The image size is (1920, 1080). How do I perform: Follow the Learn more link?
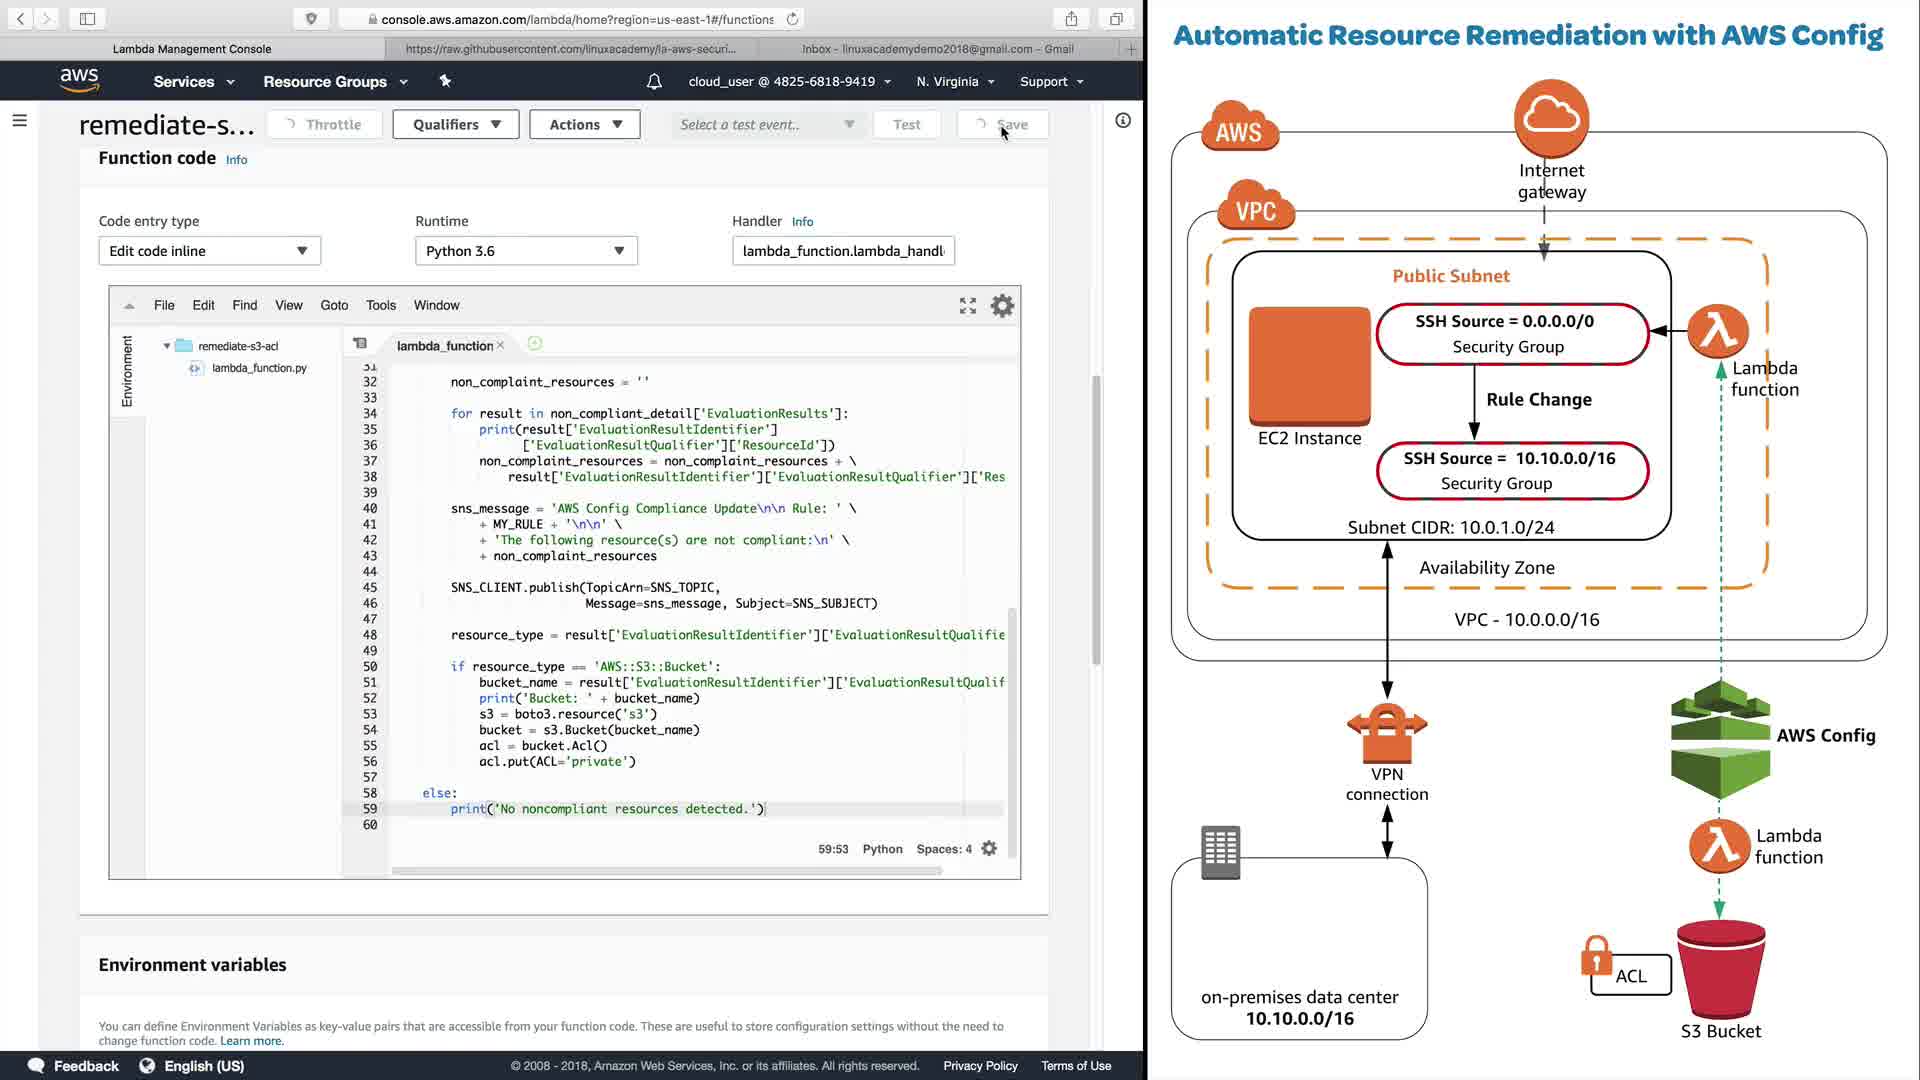[x=251, y=1041]
